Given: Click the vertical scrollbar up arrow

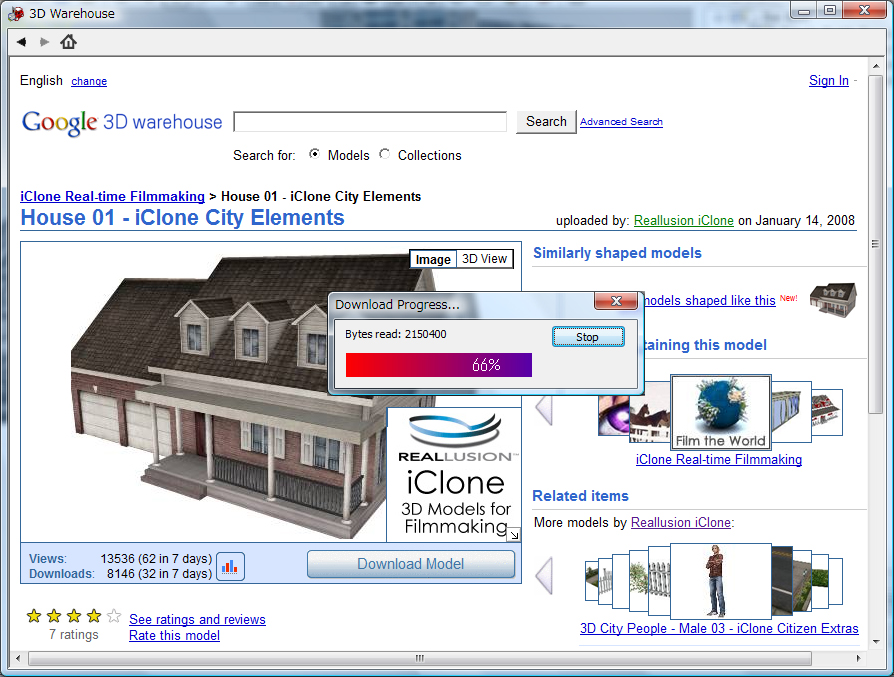Looking at the screenshot, I should pyautogui.click(x=876, y=66).
